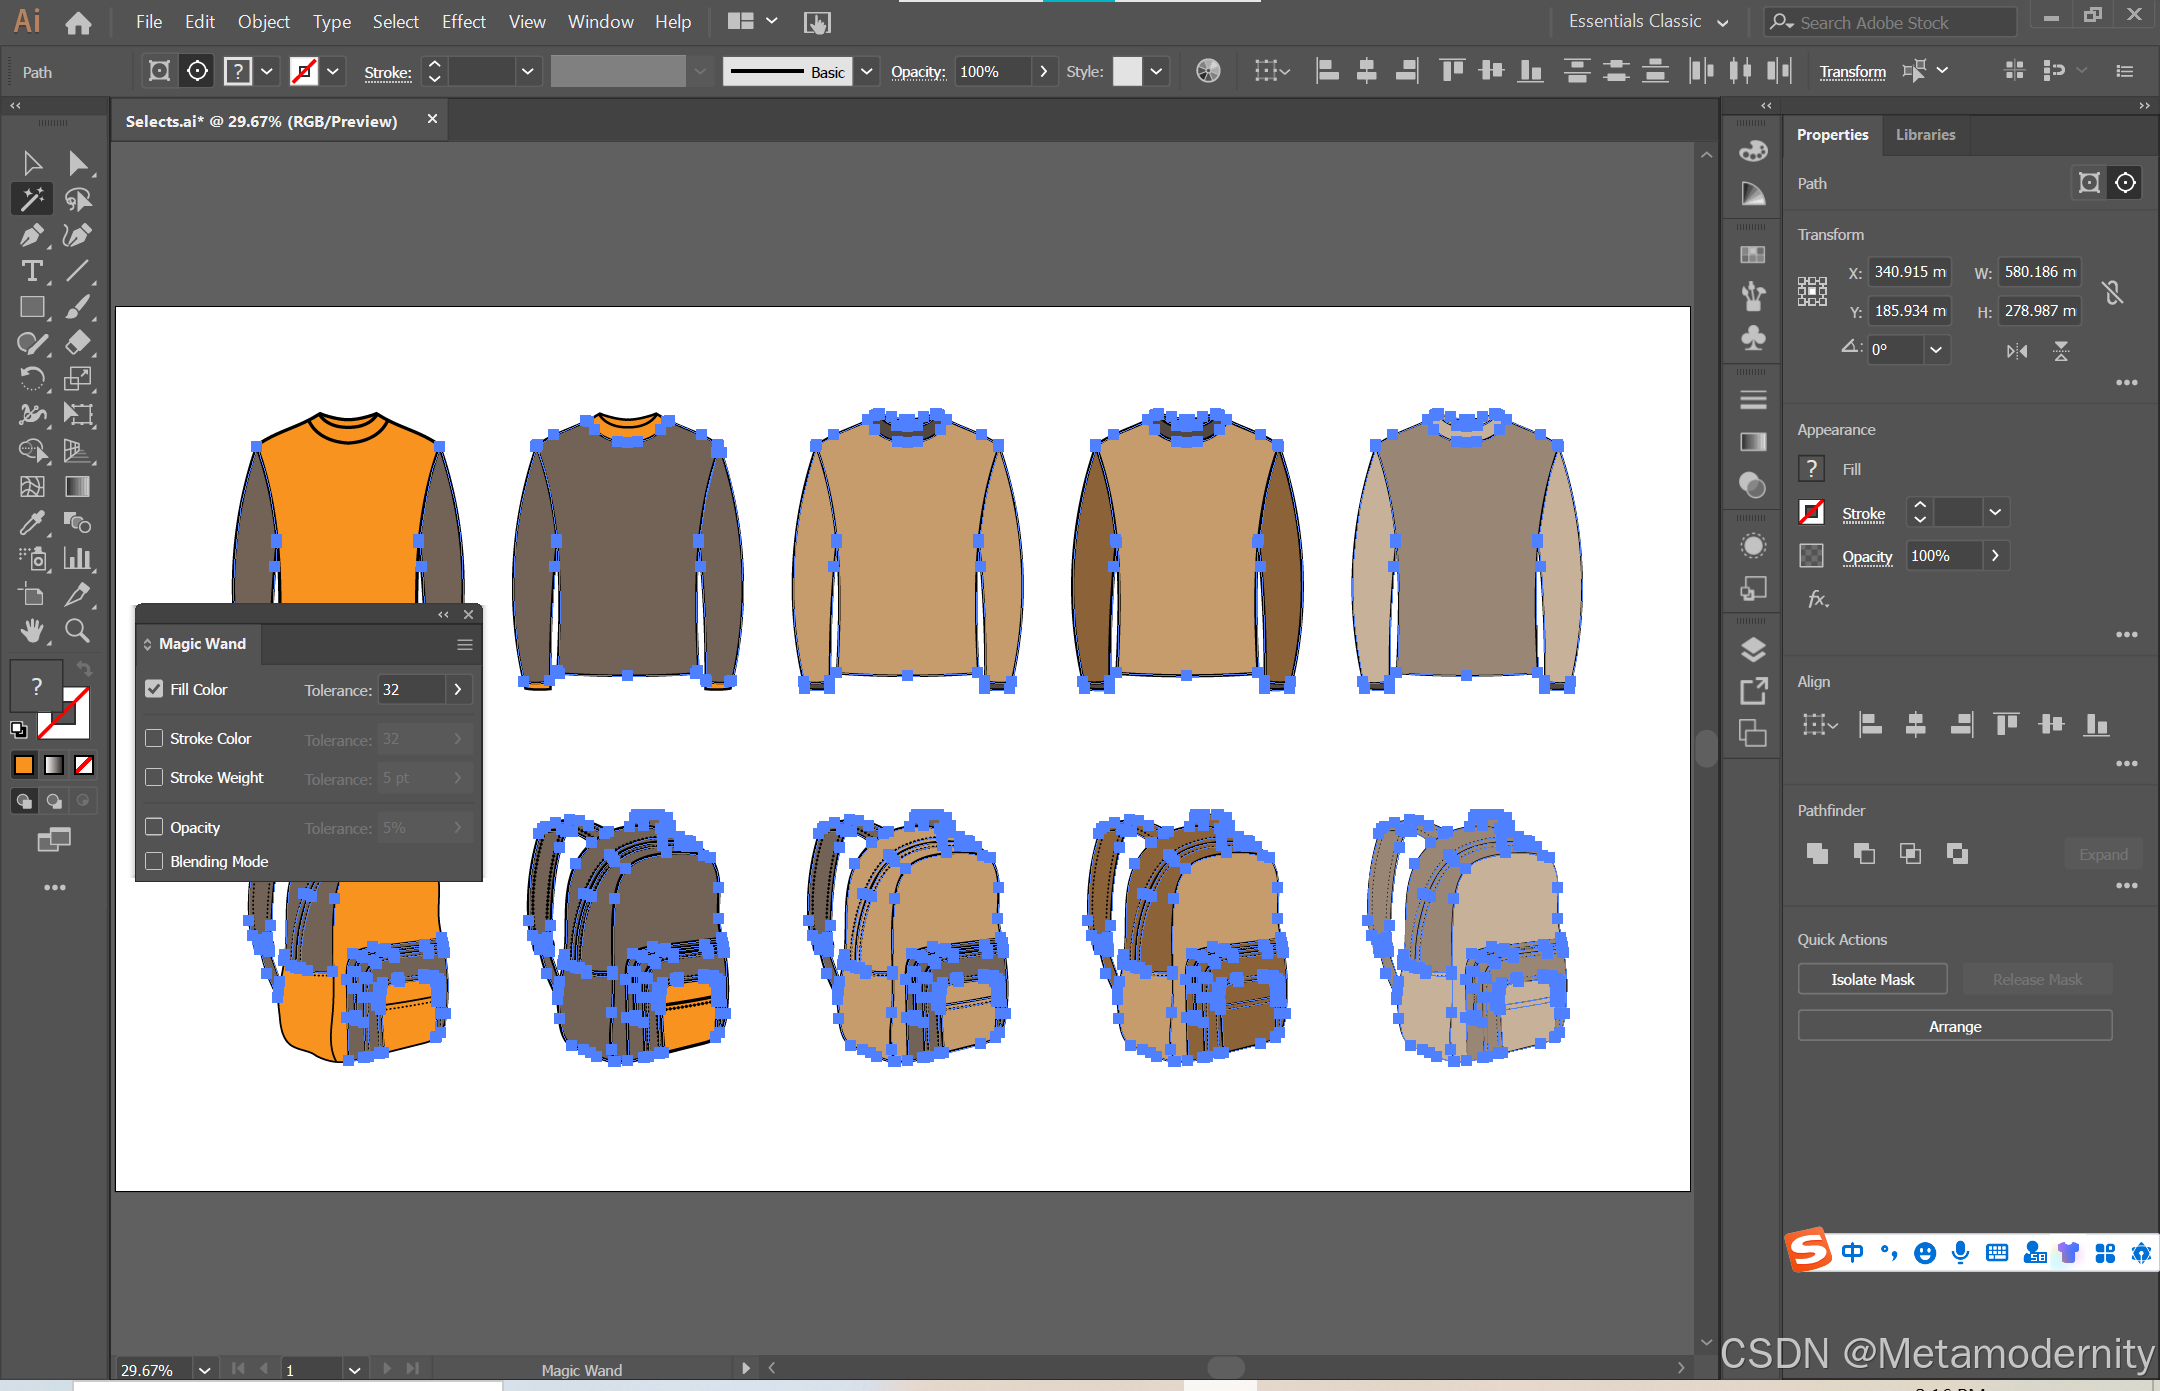Image resolution: width=2160 pixels, height=1391 pixels.
Task: Open the Effect menu
Action: 463,21
